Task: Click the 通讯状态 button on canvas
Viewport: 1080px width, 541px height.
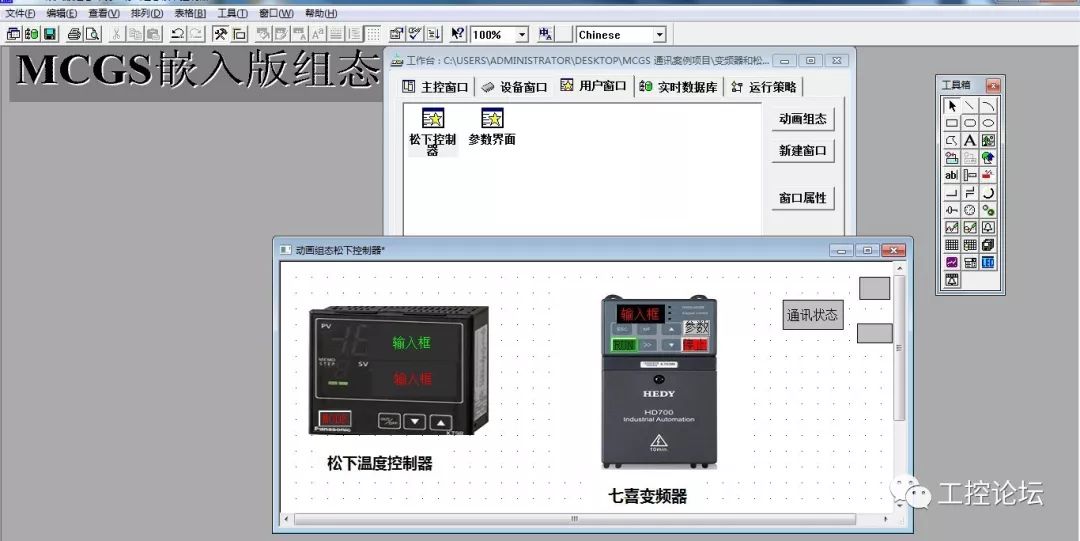Action: 813,315
